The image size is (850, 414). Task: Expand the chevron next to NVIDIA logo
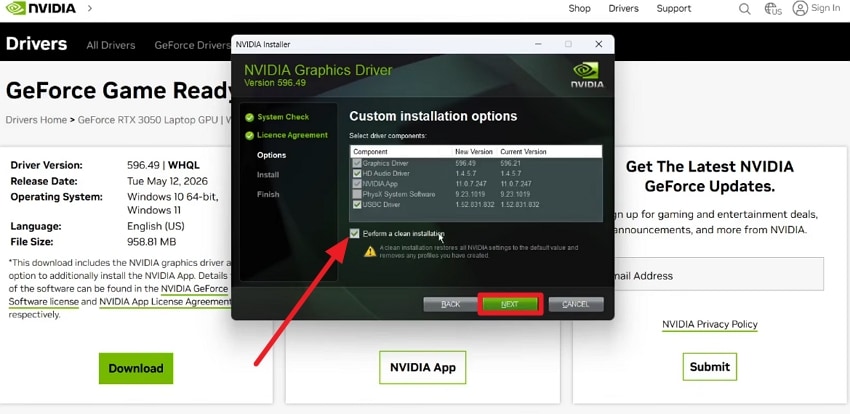[89, 8]
